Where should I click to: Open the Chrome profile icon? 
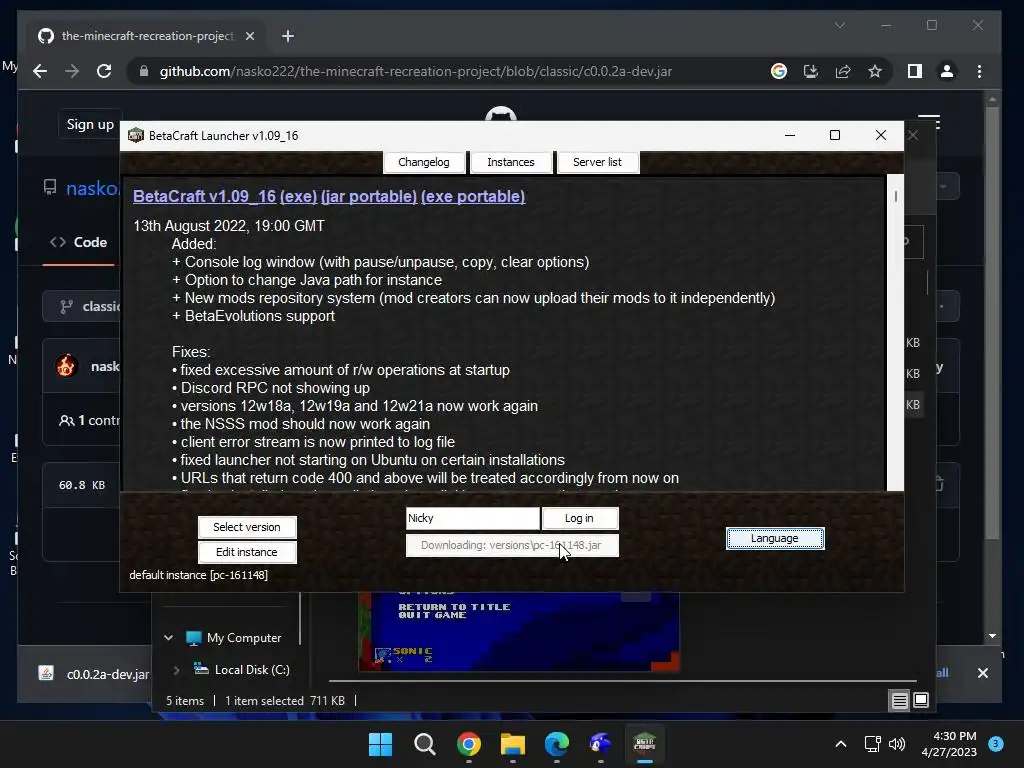[x=946, y=71]
